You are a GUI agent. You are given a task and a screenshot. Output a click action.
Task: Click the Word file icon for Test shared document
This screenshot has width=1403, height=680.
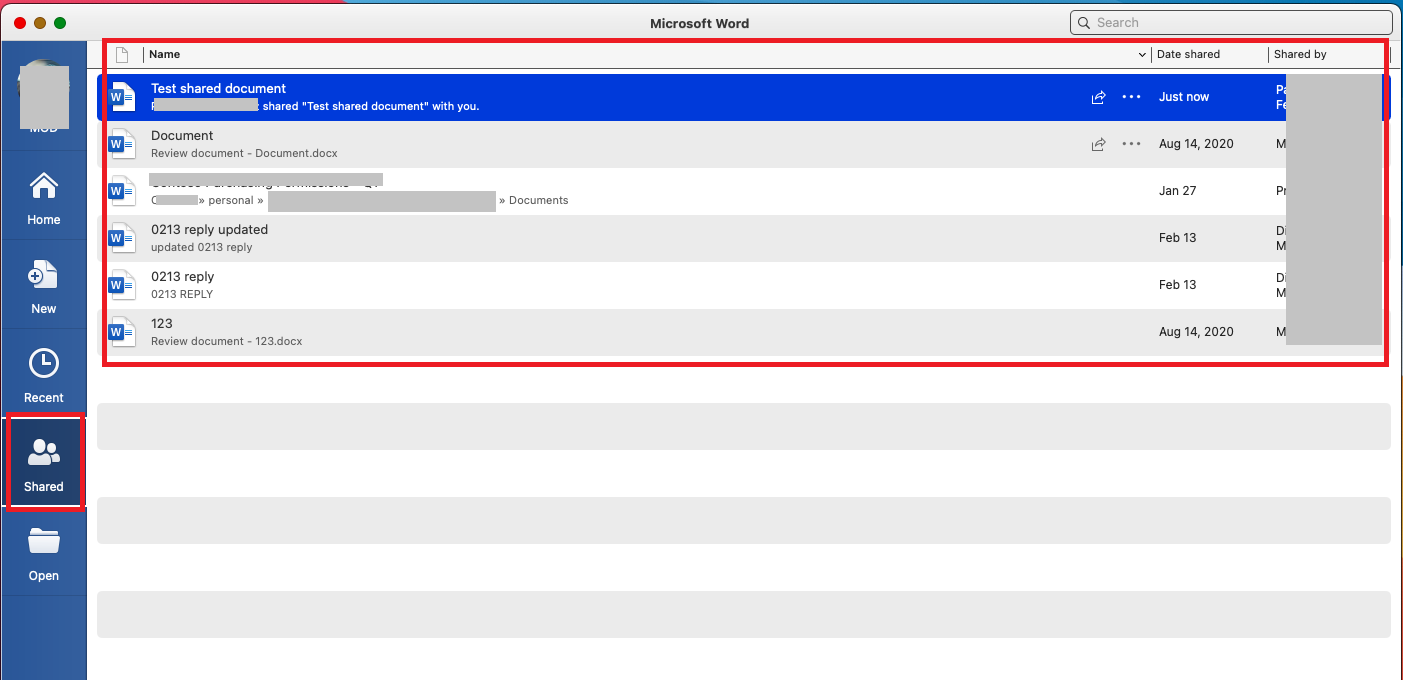122,97
